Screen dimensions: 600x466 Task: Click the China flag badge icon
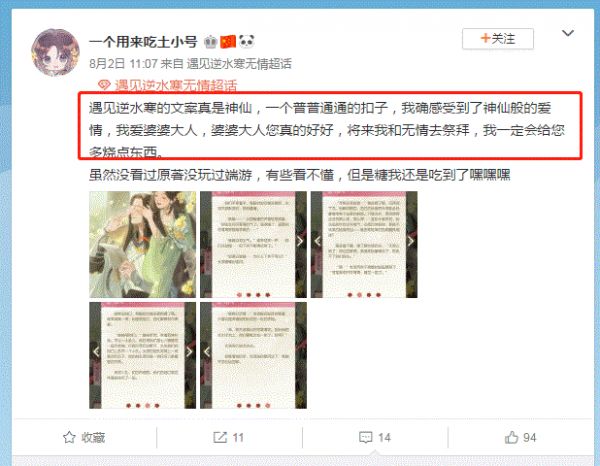(228, 41)
